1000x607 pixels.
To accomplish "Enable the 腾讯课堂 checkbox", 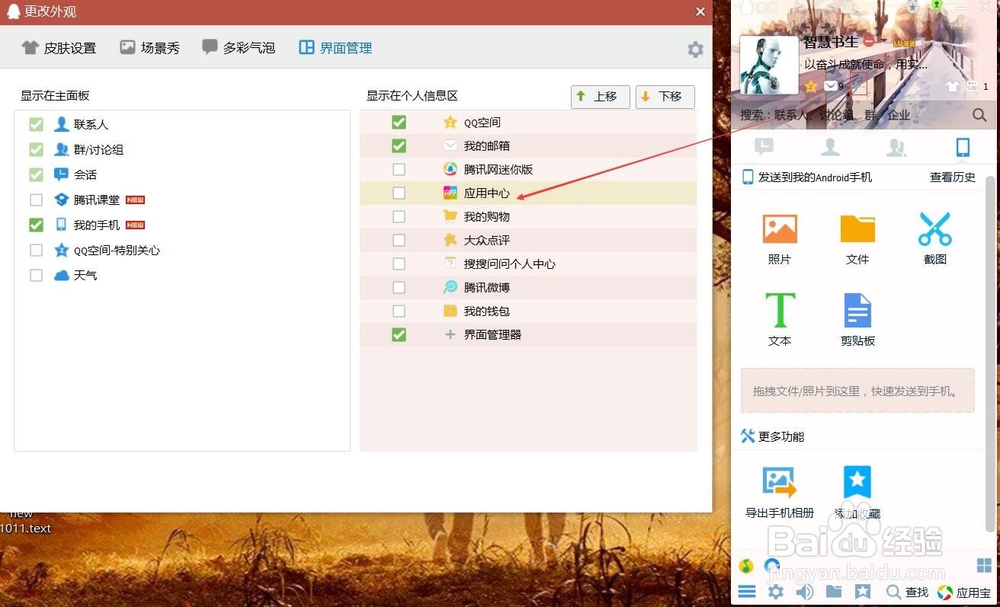I will (36, 200).
